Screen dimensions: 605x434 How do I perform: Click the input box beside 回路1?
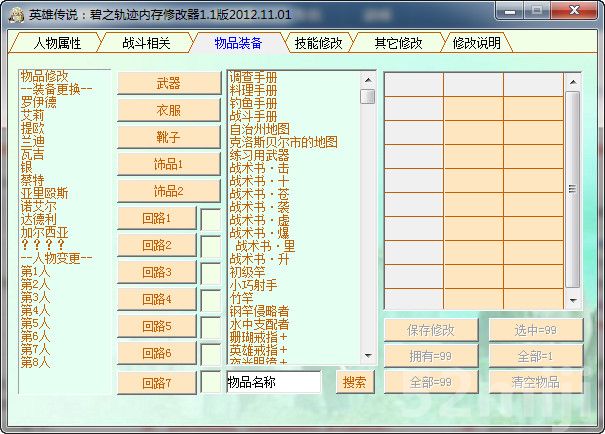pos(210,218)
